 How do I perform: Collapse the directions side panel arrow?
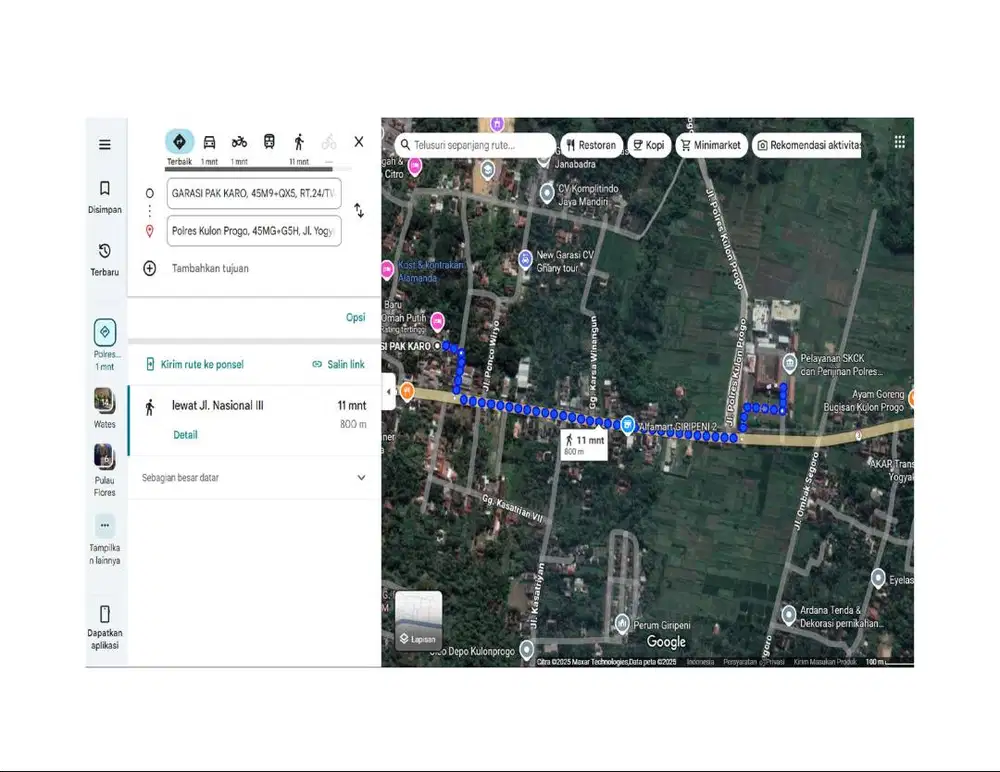pyautogui.click(x=389, y=392)
